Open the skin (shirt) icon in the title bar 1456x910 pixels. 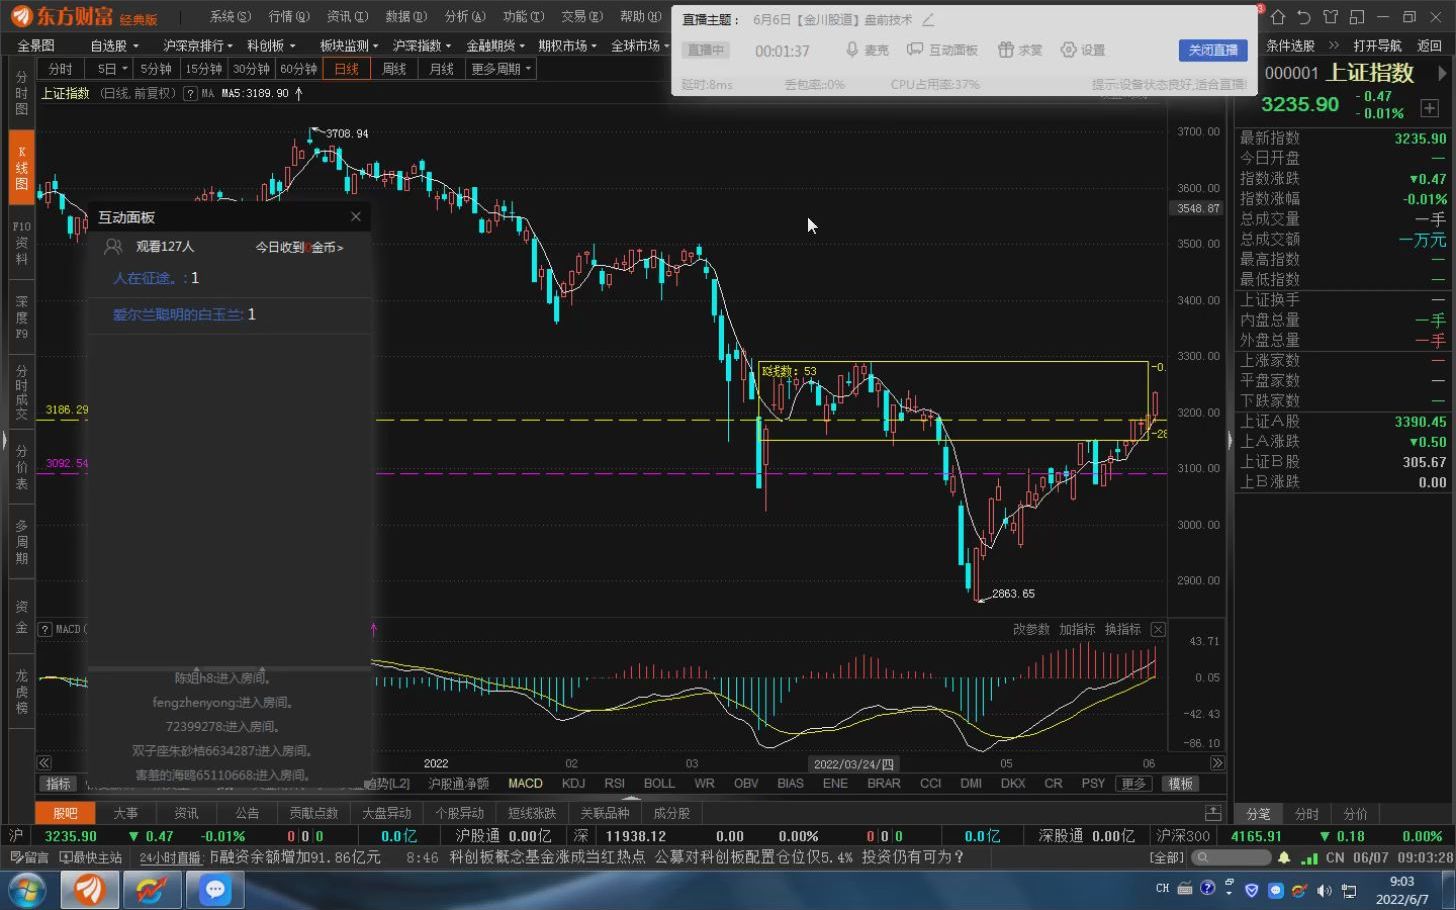point(1330,17)
